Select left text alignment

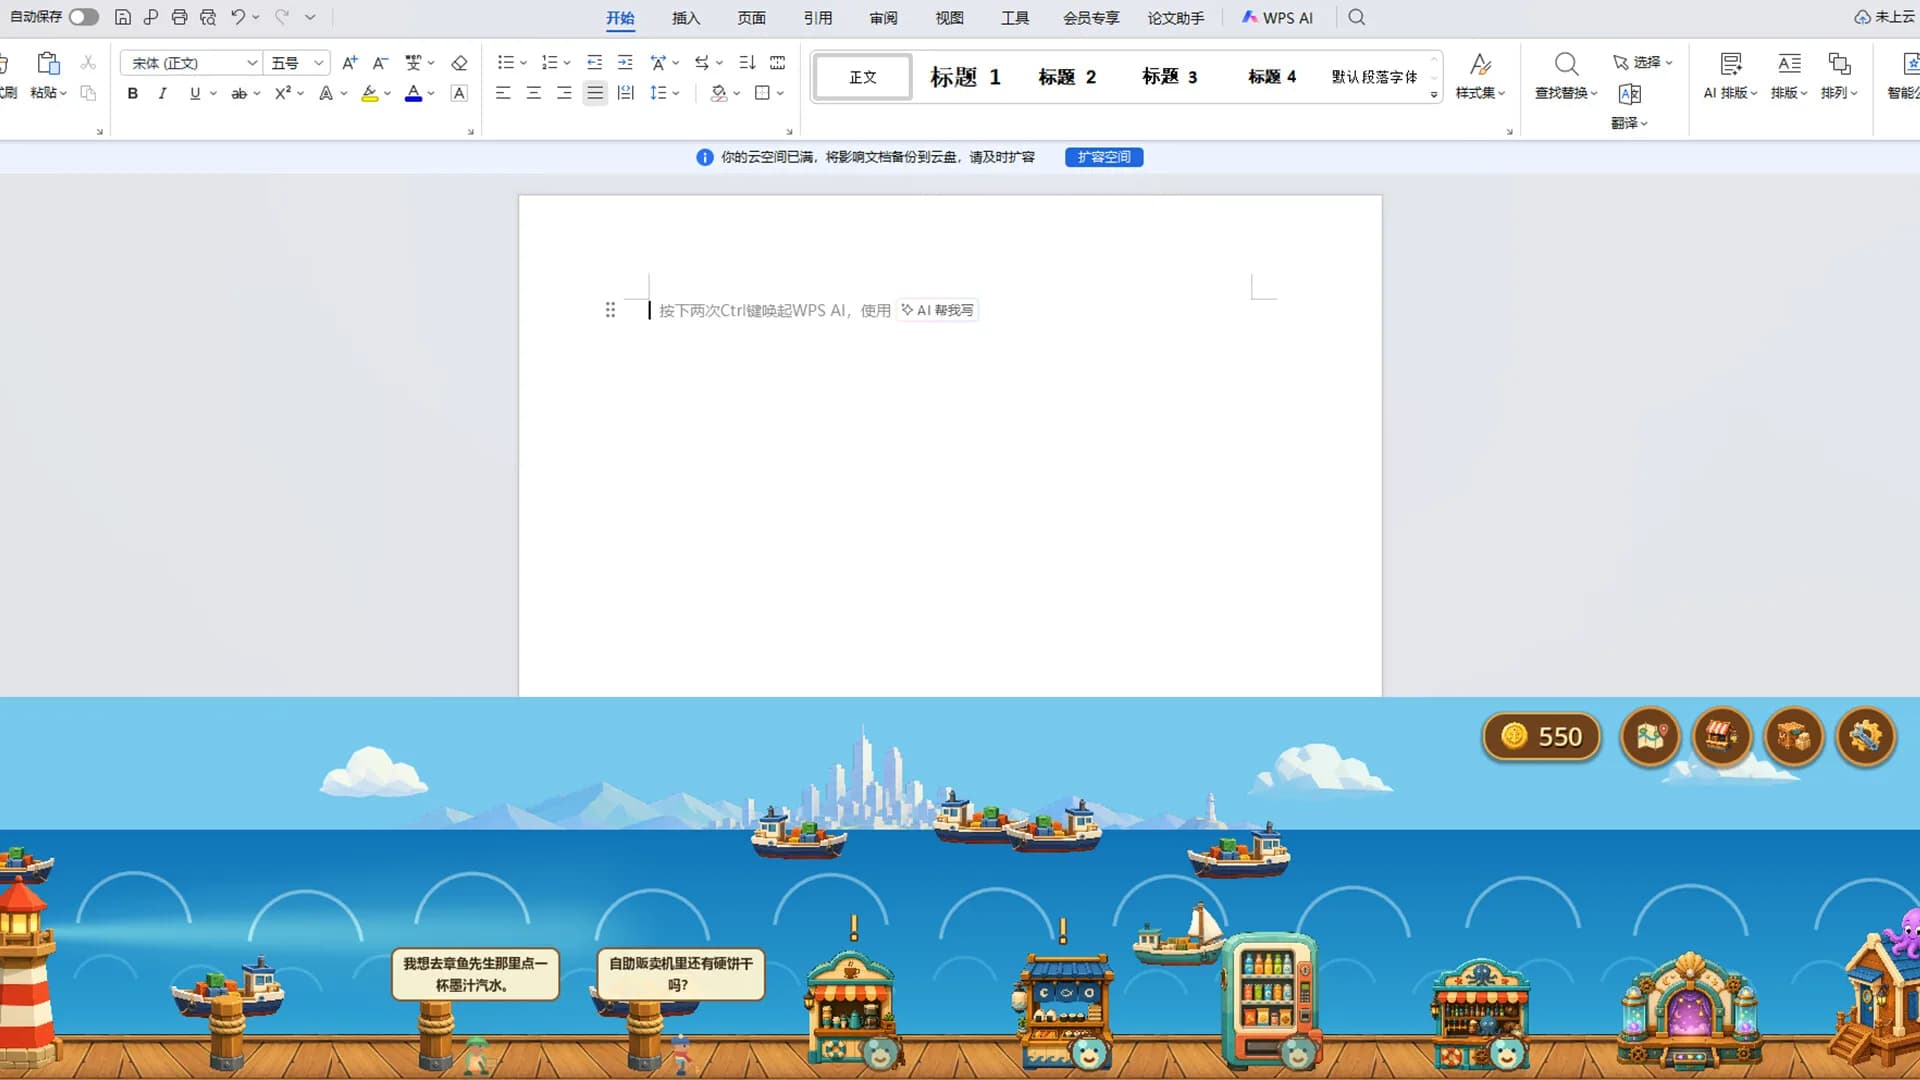(503, 93)
